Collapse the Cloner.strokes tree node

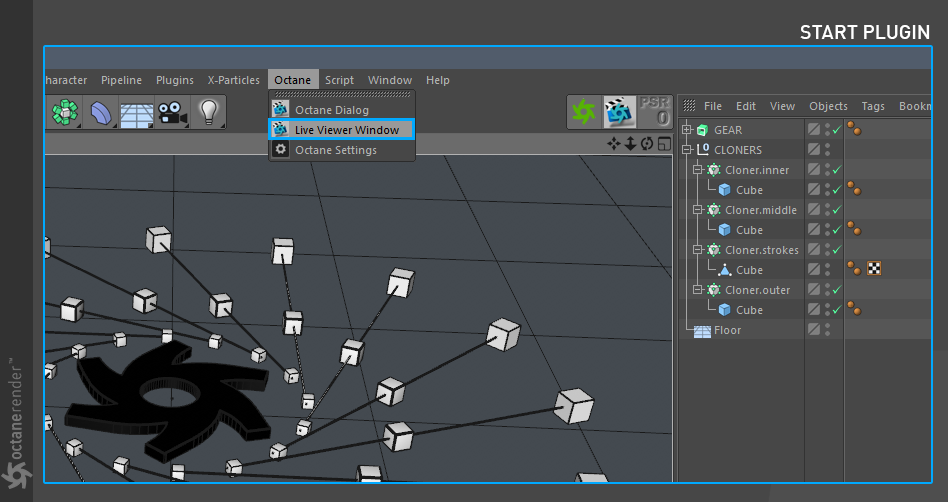(698, 249)
